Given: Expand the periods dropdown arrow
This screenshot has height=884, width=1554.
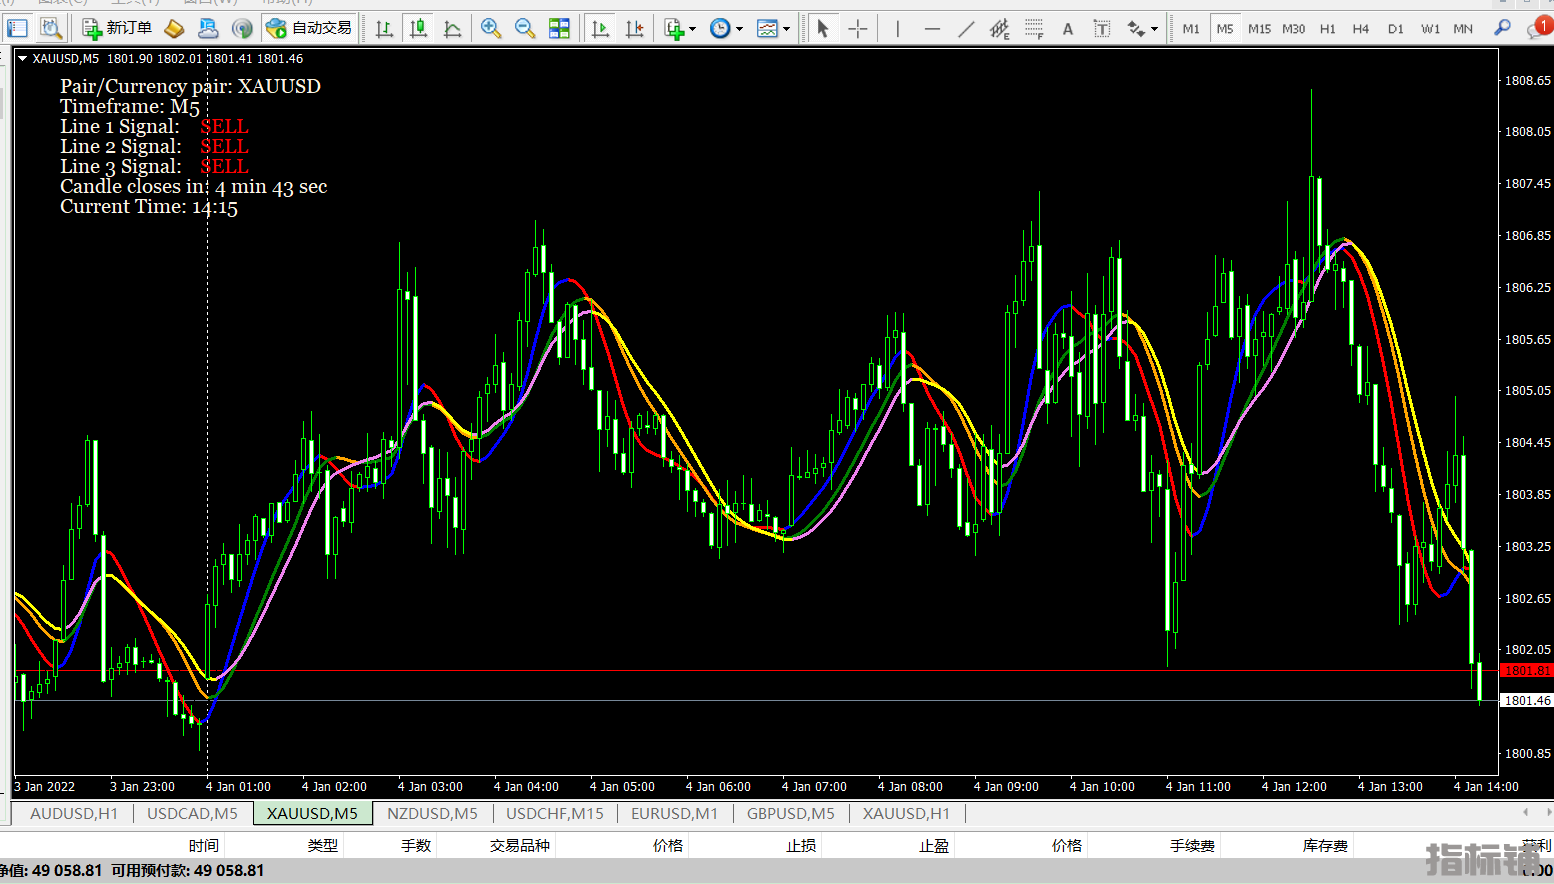Looking at the screenshot, I should coord(740,29).
